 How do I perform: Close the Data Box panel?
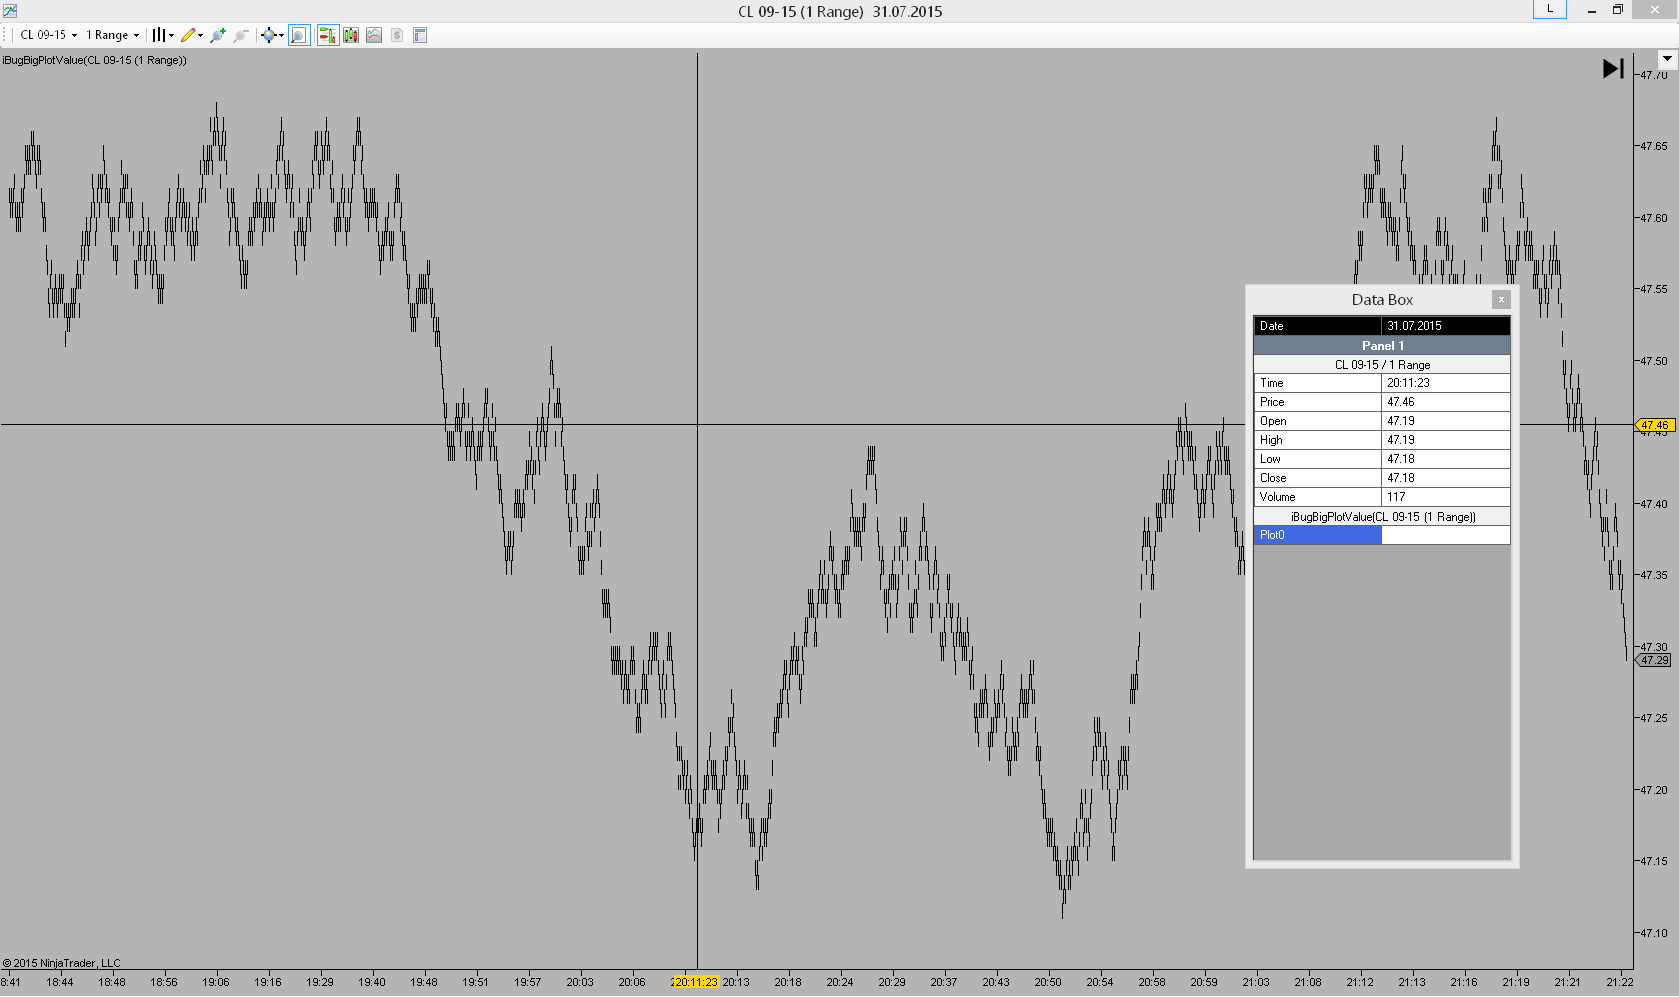(x=1501, y=299)
